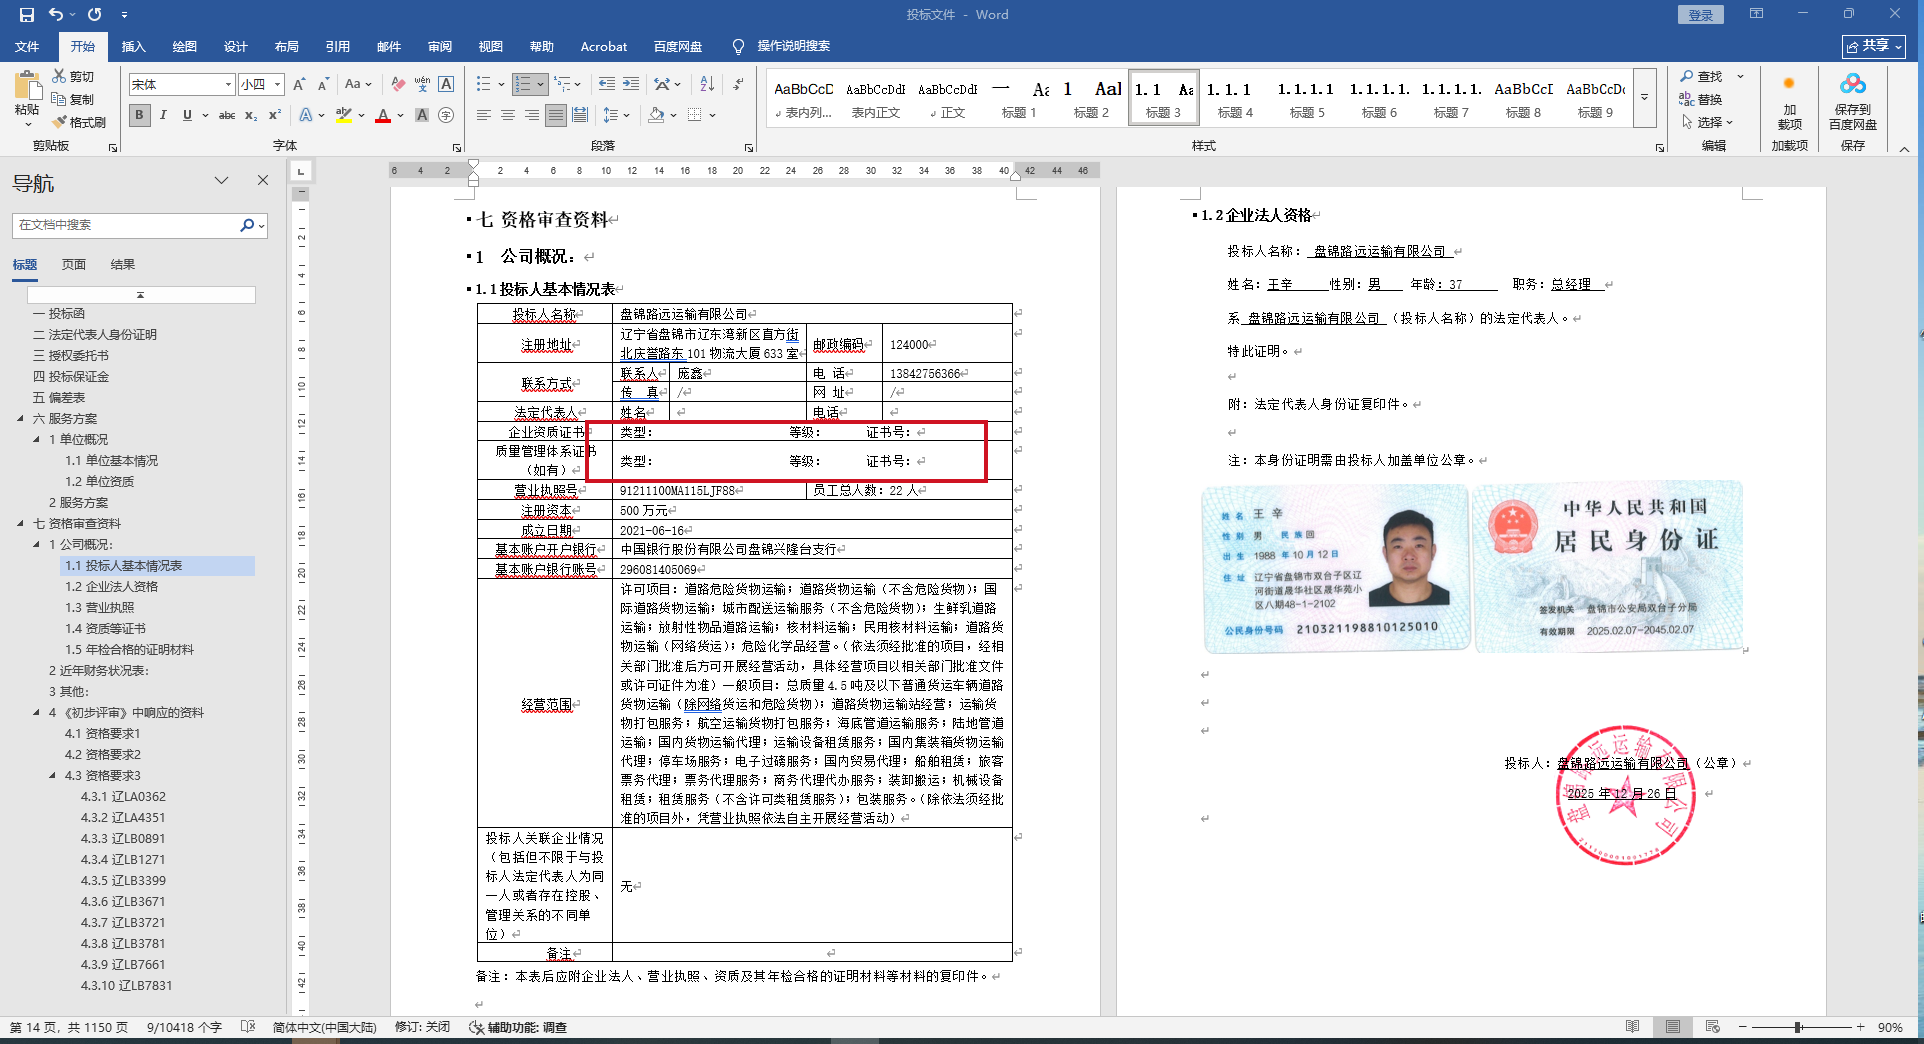Click the Save icon in quick access toolbar

coord(27,15)
